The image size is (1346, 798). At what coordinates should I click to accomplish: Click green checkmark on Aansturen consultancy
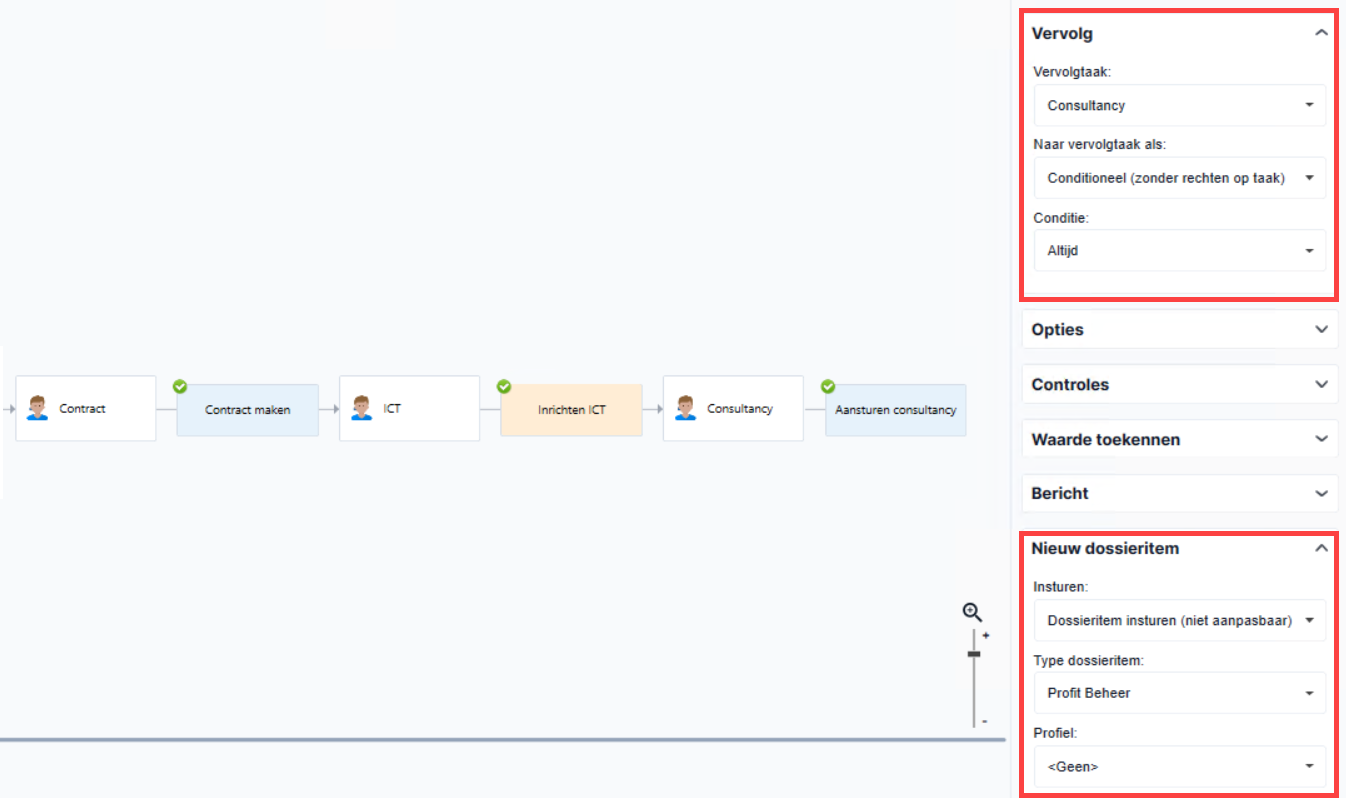tap(828, 386)
